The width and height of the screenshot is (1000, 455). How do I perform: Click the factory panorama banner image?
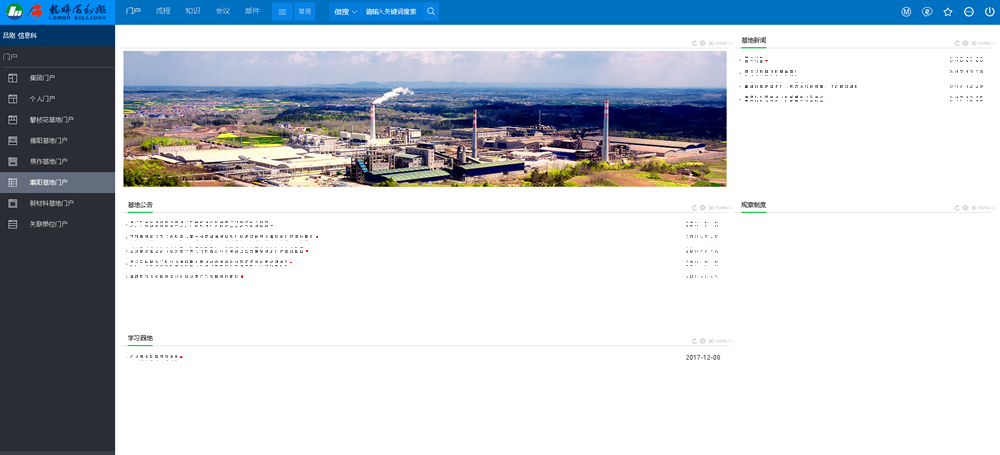click(x=425, y=119)
